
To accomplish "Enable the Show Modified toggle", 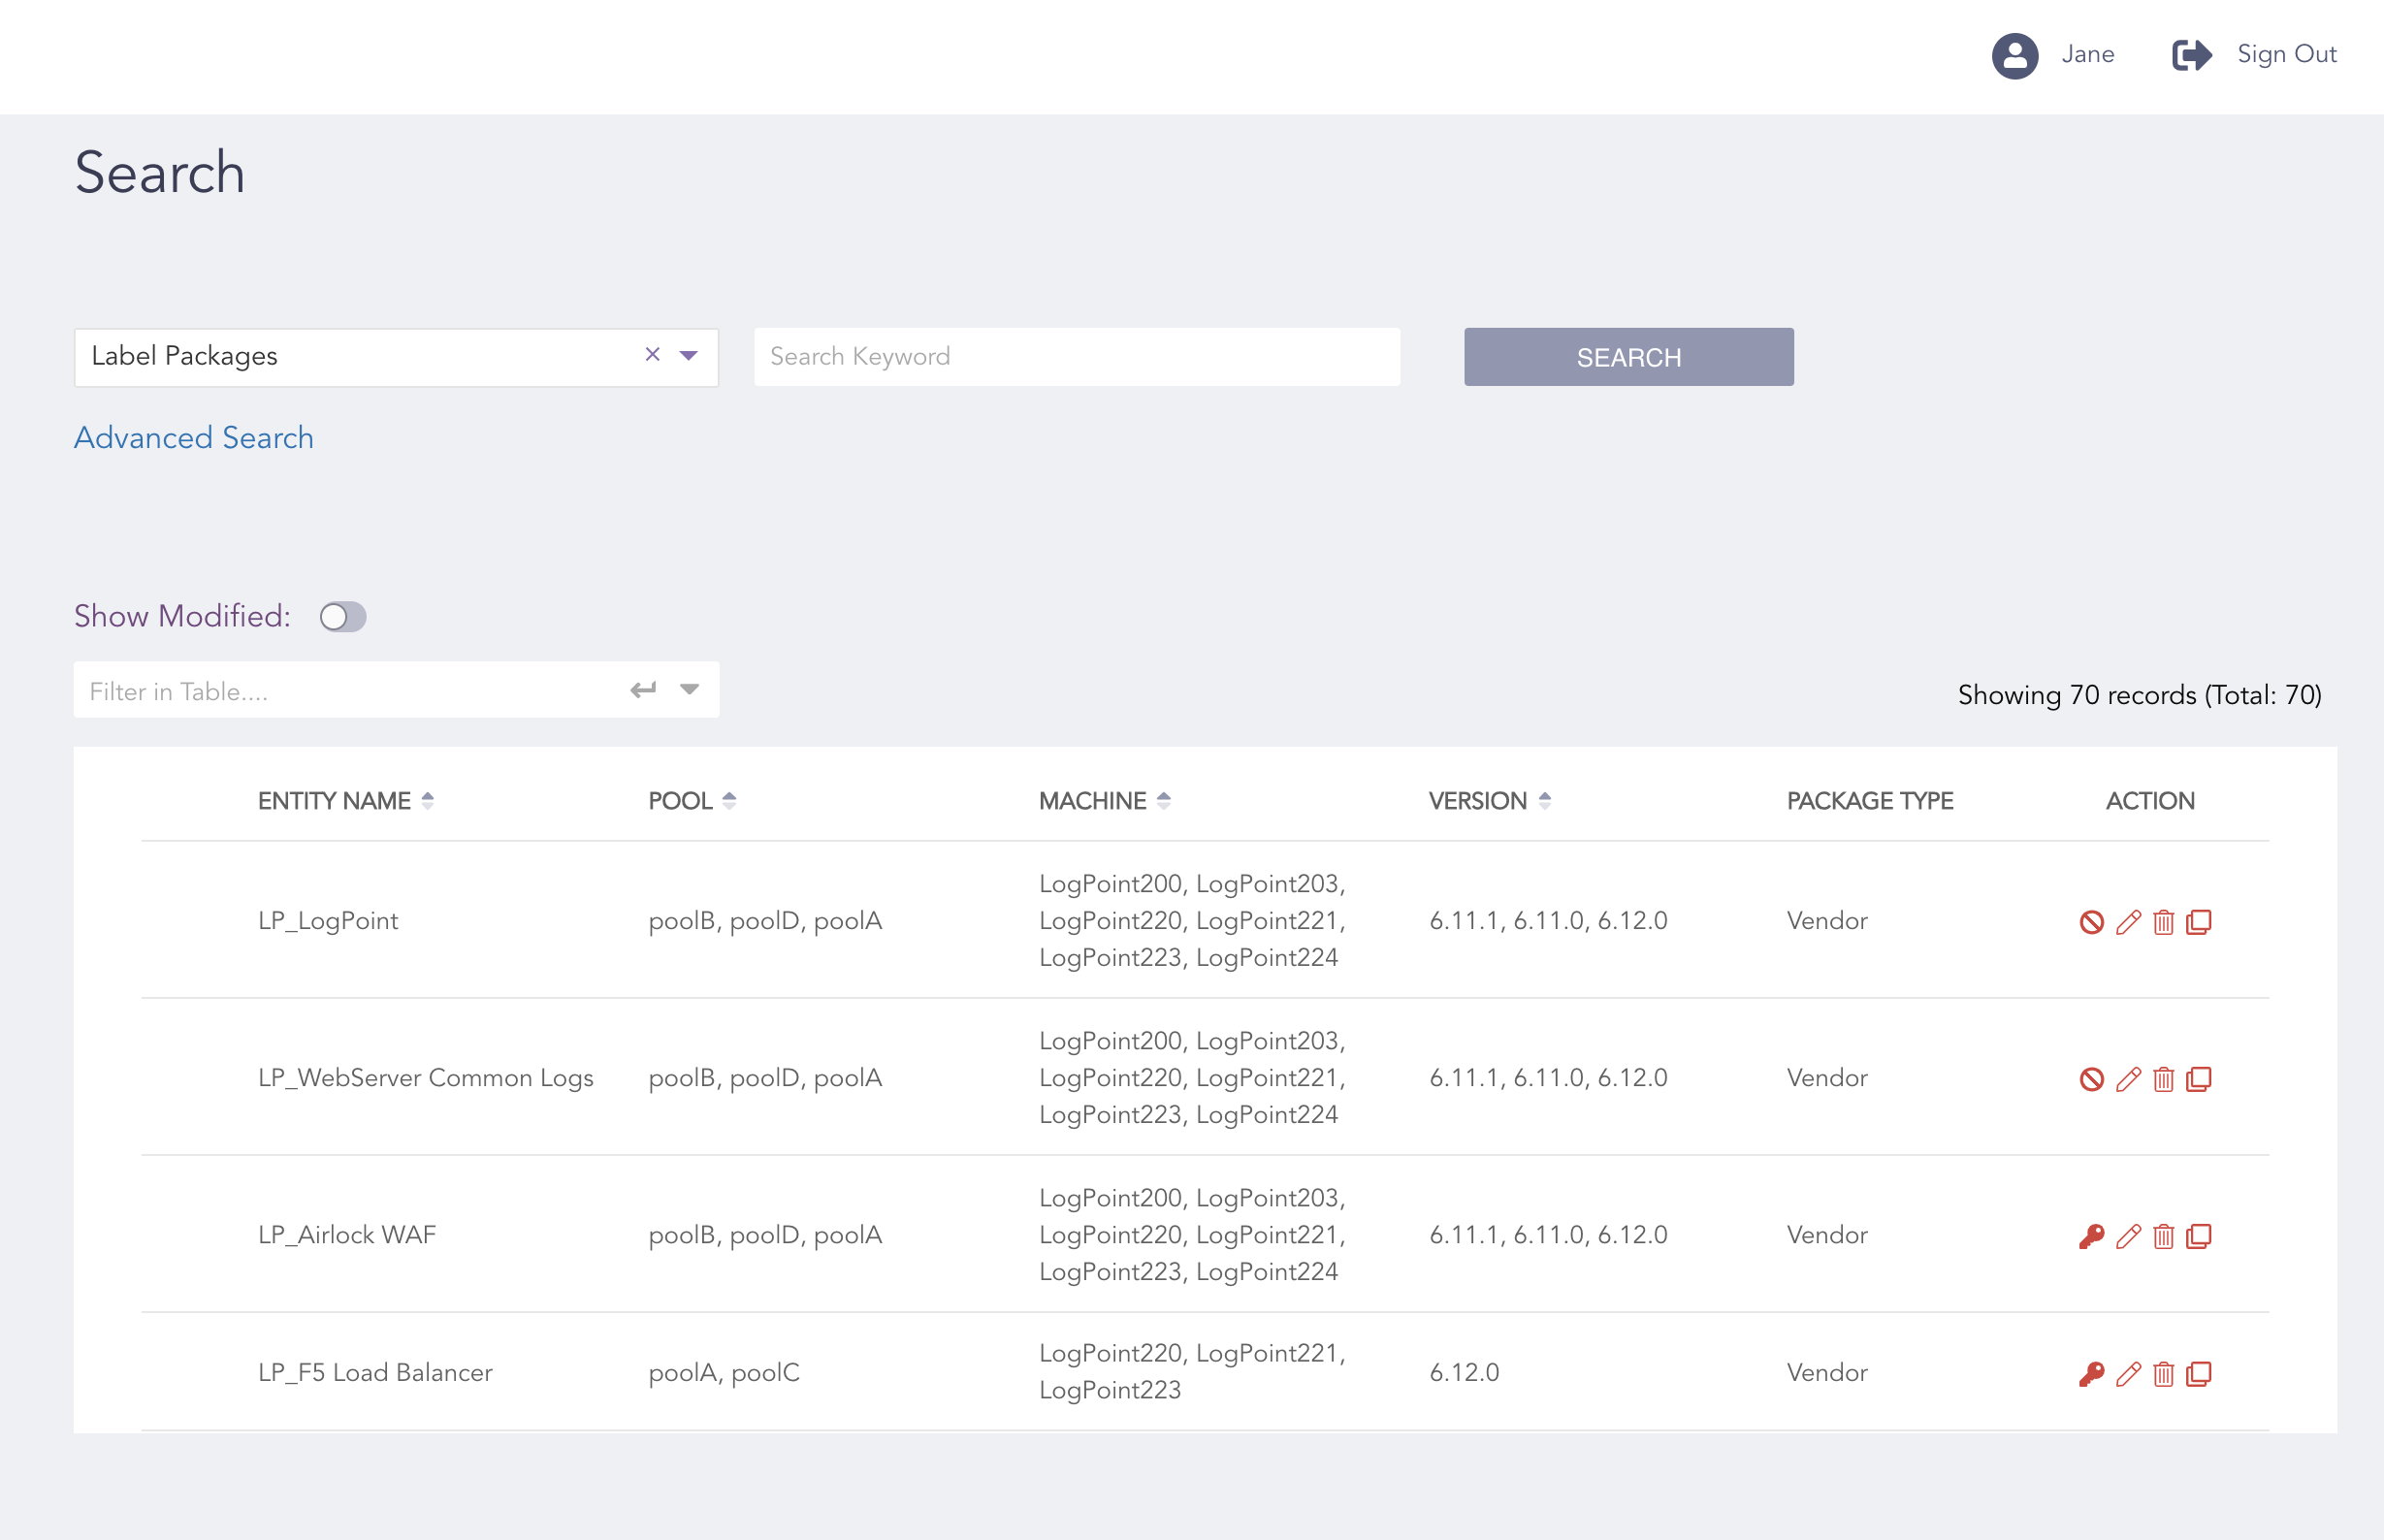I will pyautogui.click(x=343, y=617).
